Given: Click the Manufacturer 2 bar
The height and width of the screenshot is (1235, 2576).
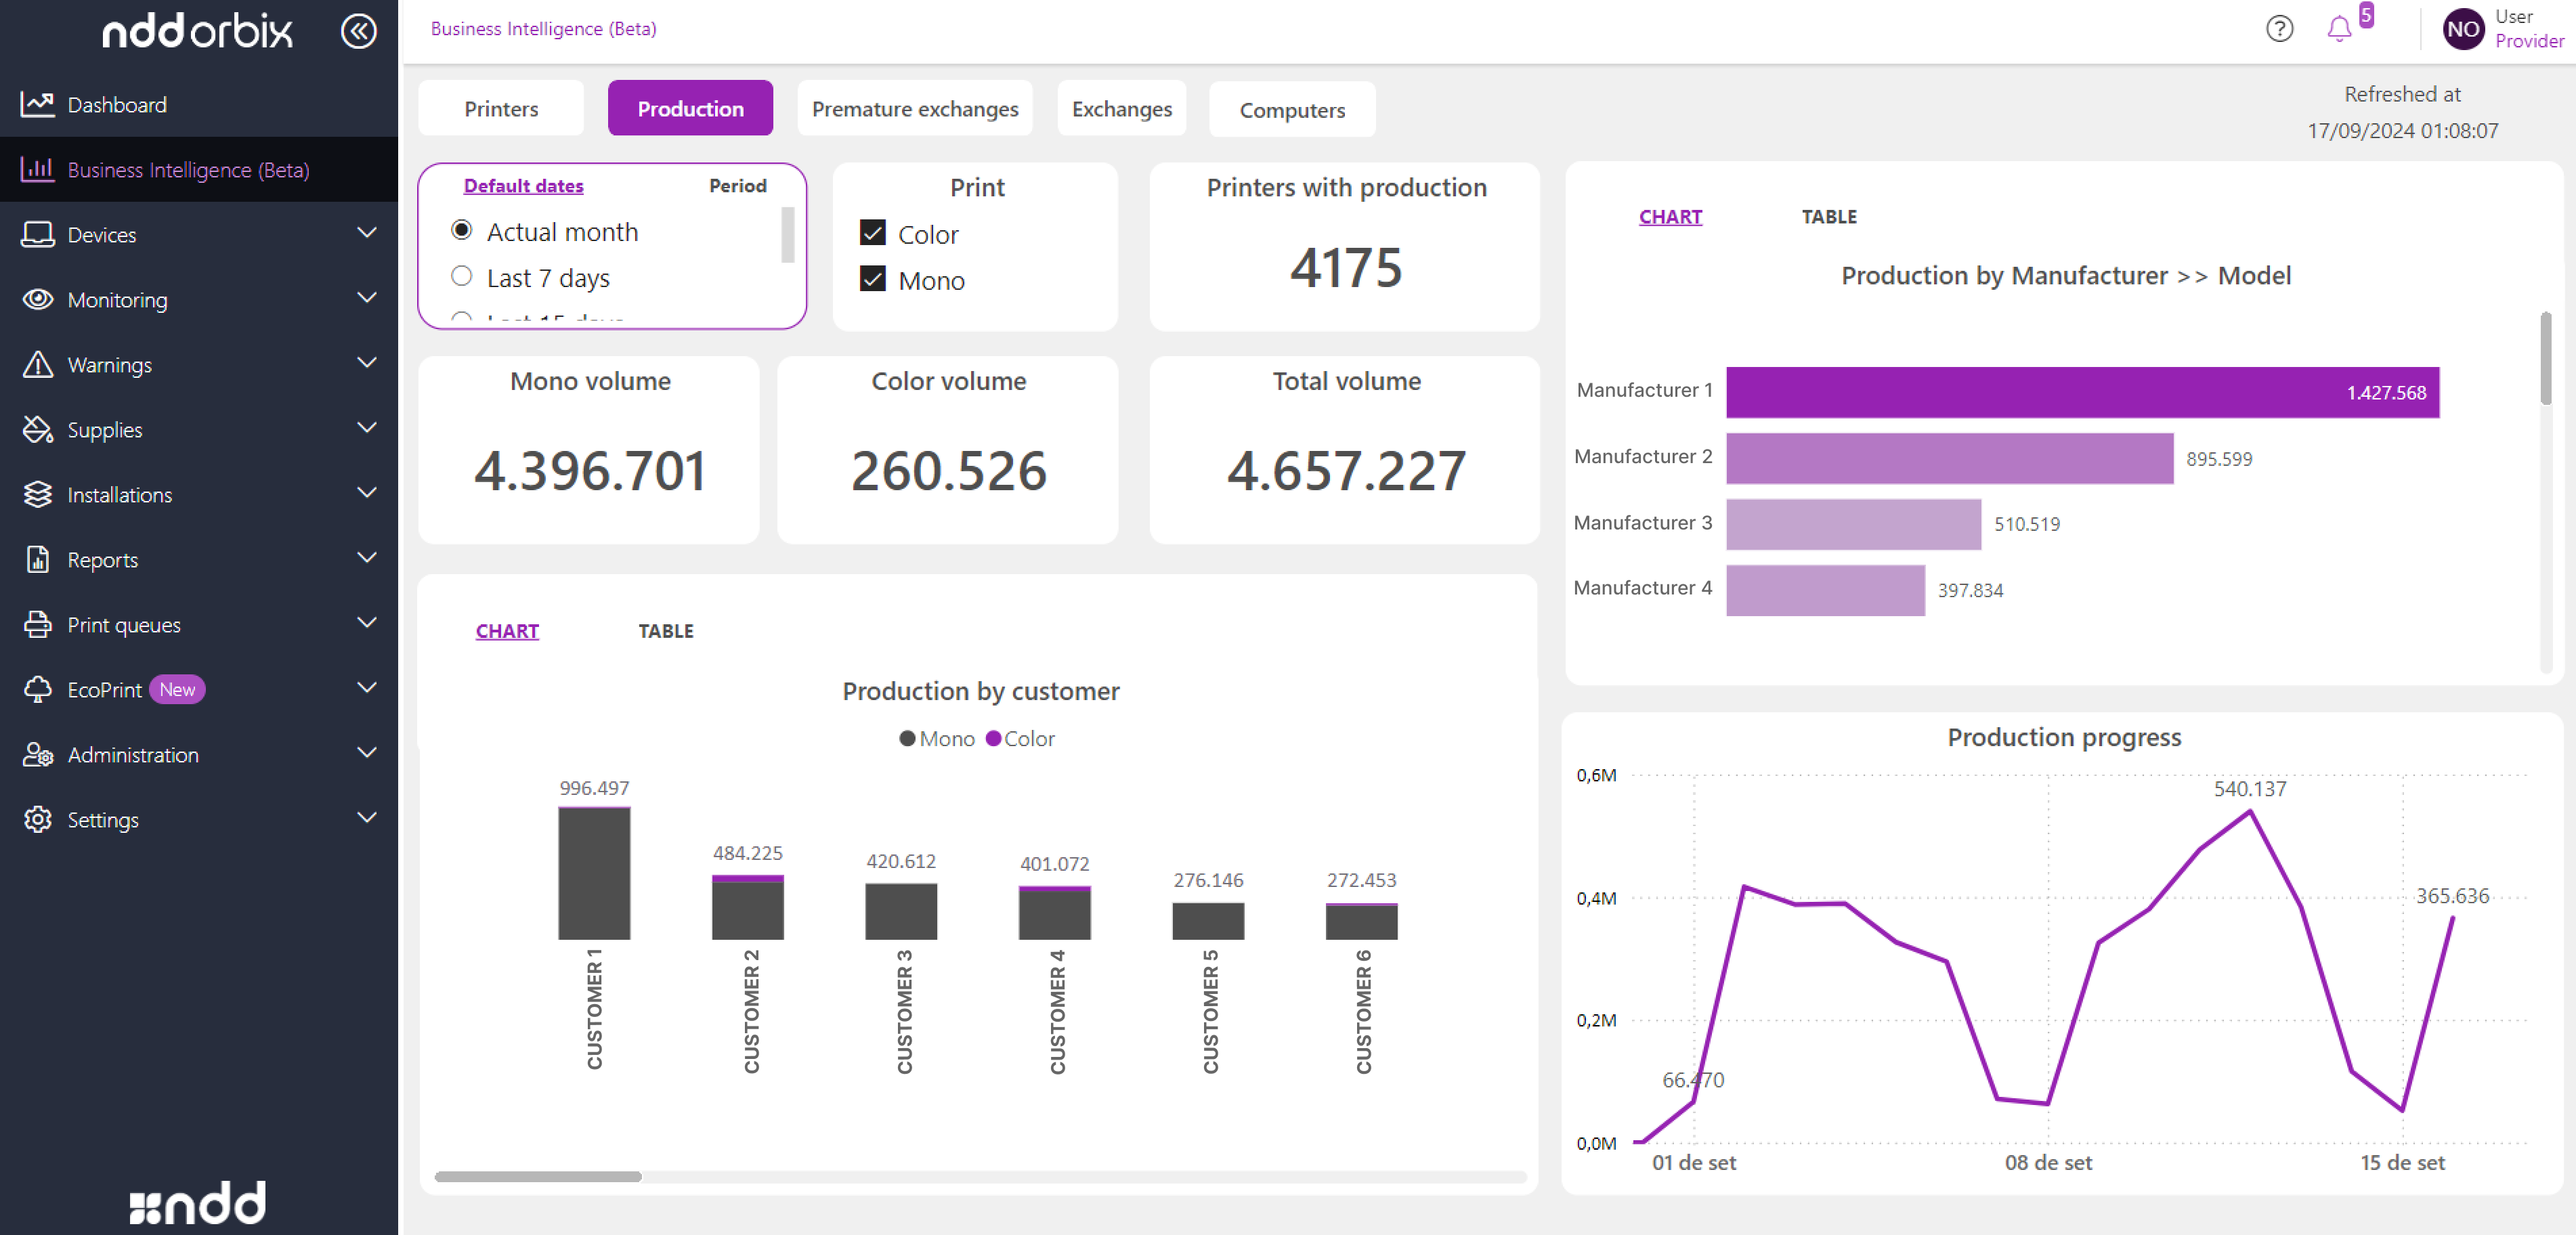Looking at the screenshot, I should (x=1949, y=458).
